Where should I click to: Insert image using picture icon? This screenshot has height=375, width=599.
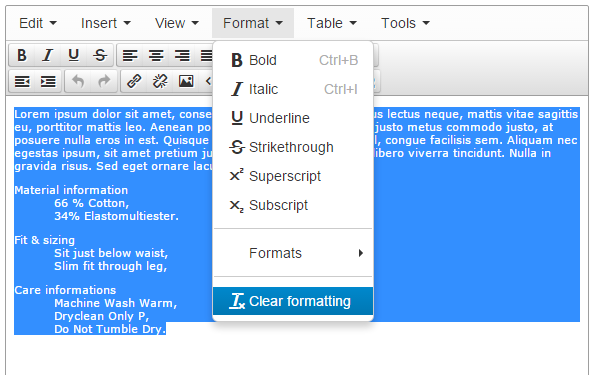coord(186,81)
